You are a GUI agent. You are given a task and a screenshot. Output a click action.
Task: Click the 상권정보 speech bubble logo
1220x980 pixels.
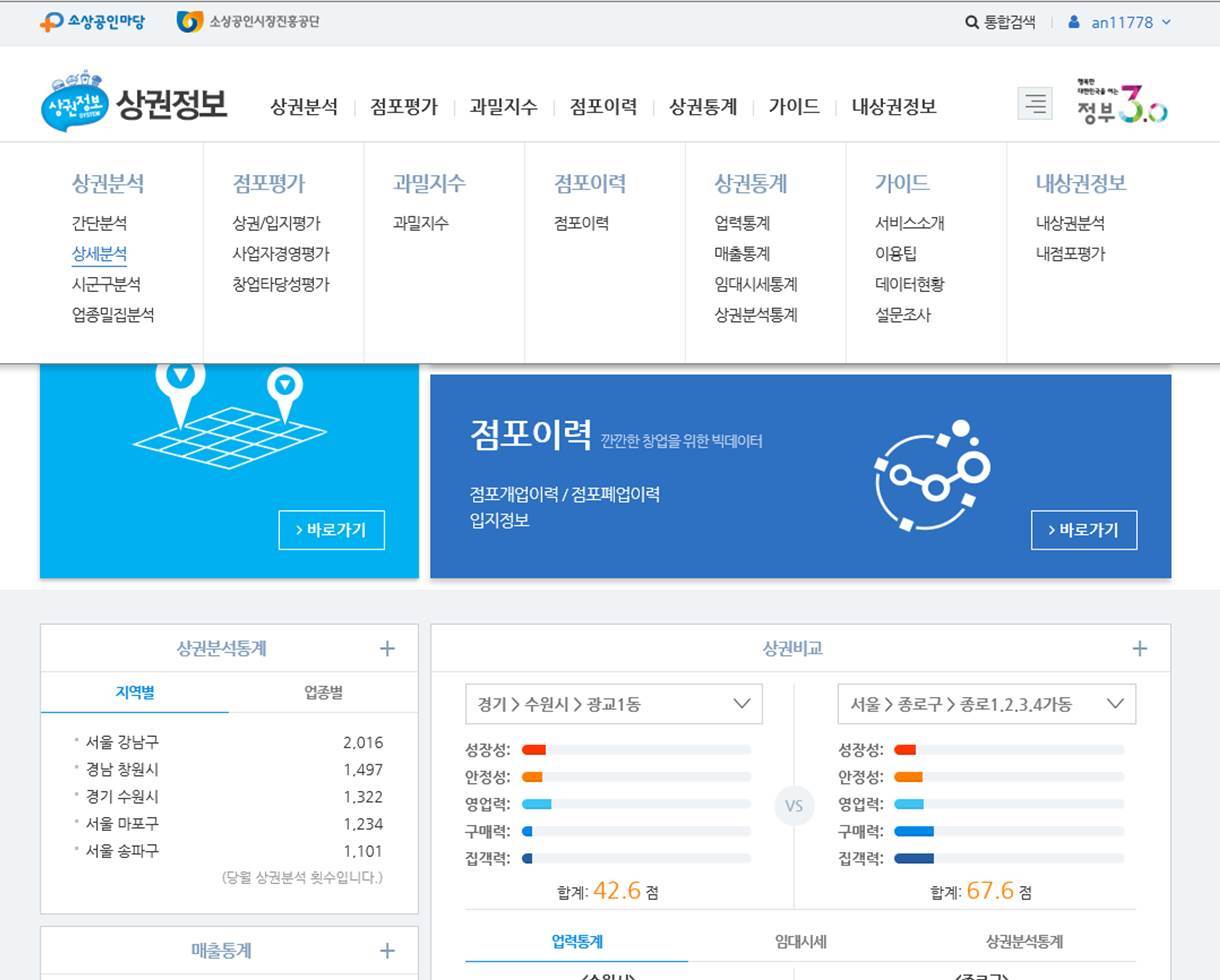75,102
